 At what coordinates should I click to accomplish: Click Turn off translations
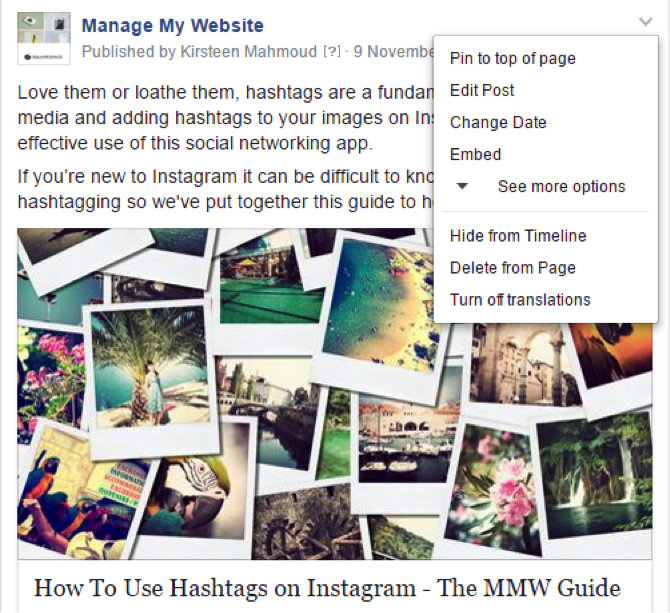(x=520, y=300)
